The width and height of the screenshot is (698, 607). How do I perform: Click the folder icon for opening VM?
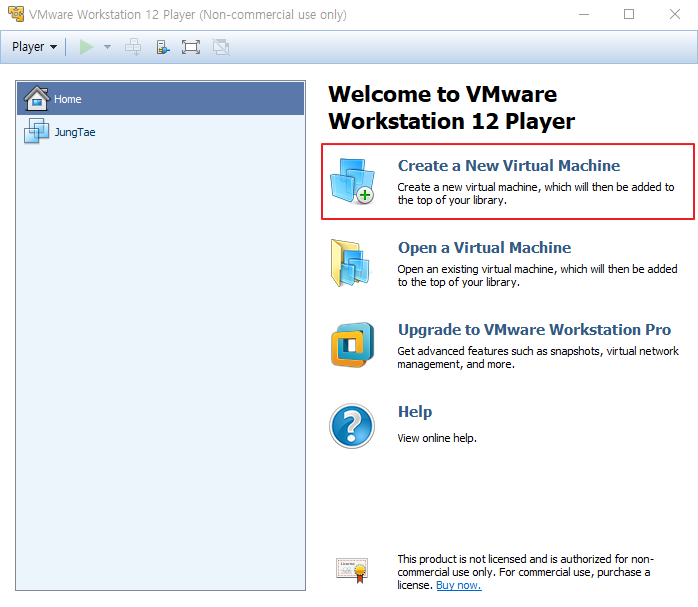coord(350,263)
